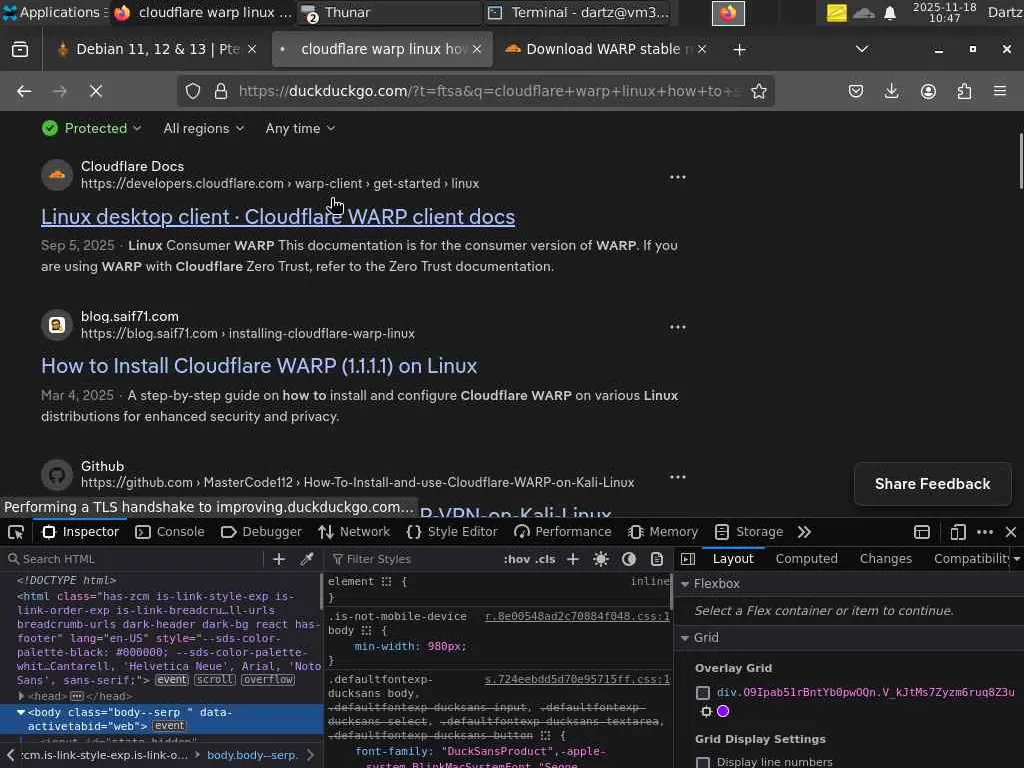Image resolution: width=1024 pixels, height=768 pixels.
Task: Click the grid overlay settings target icon
Action: pyautogui.click(x=706, y=711)
